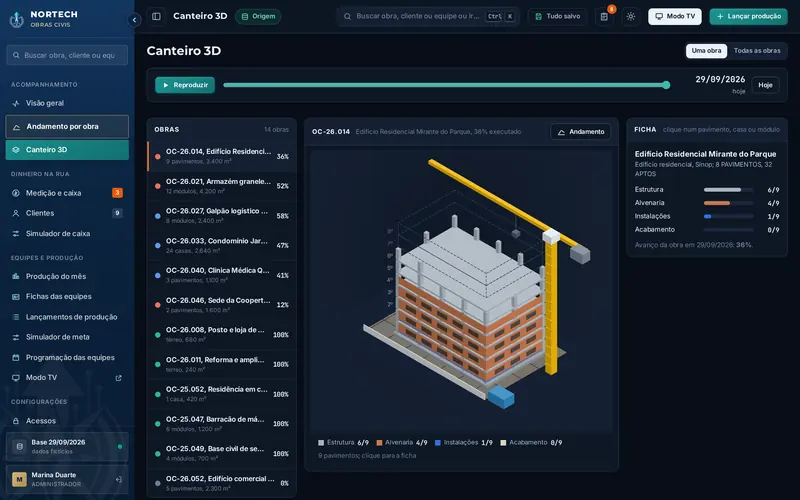Screen dimensions: 800x500
Task: Open Visão geral in the sidebar
Action: 67,103
